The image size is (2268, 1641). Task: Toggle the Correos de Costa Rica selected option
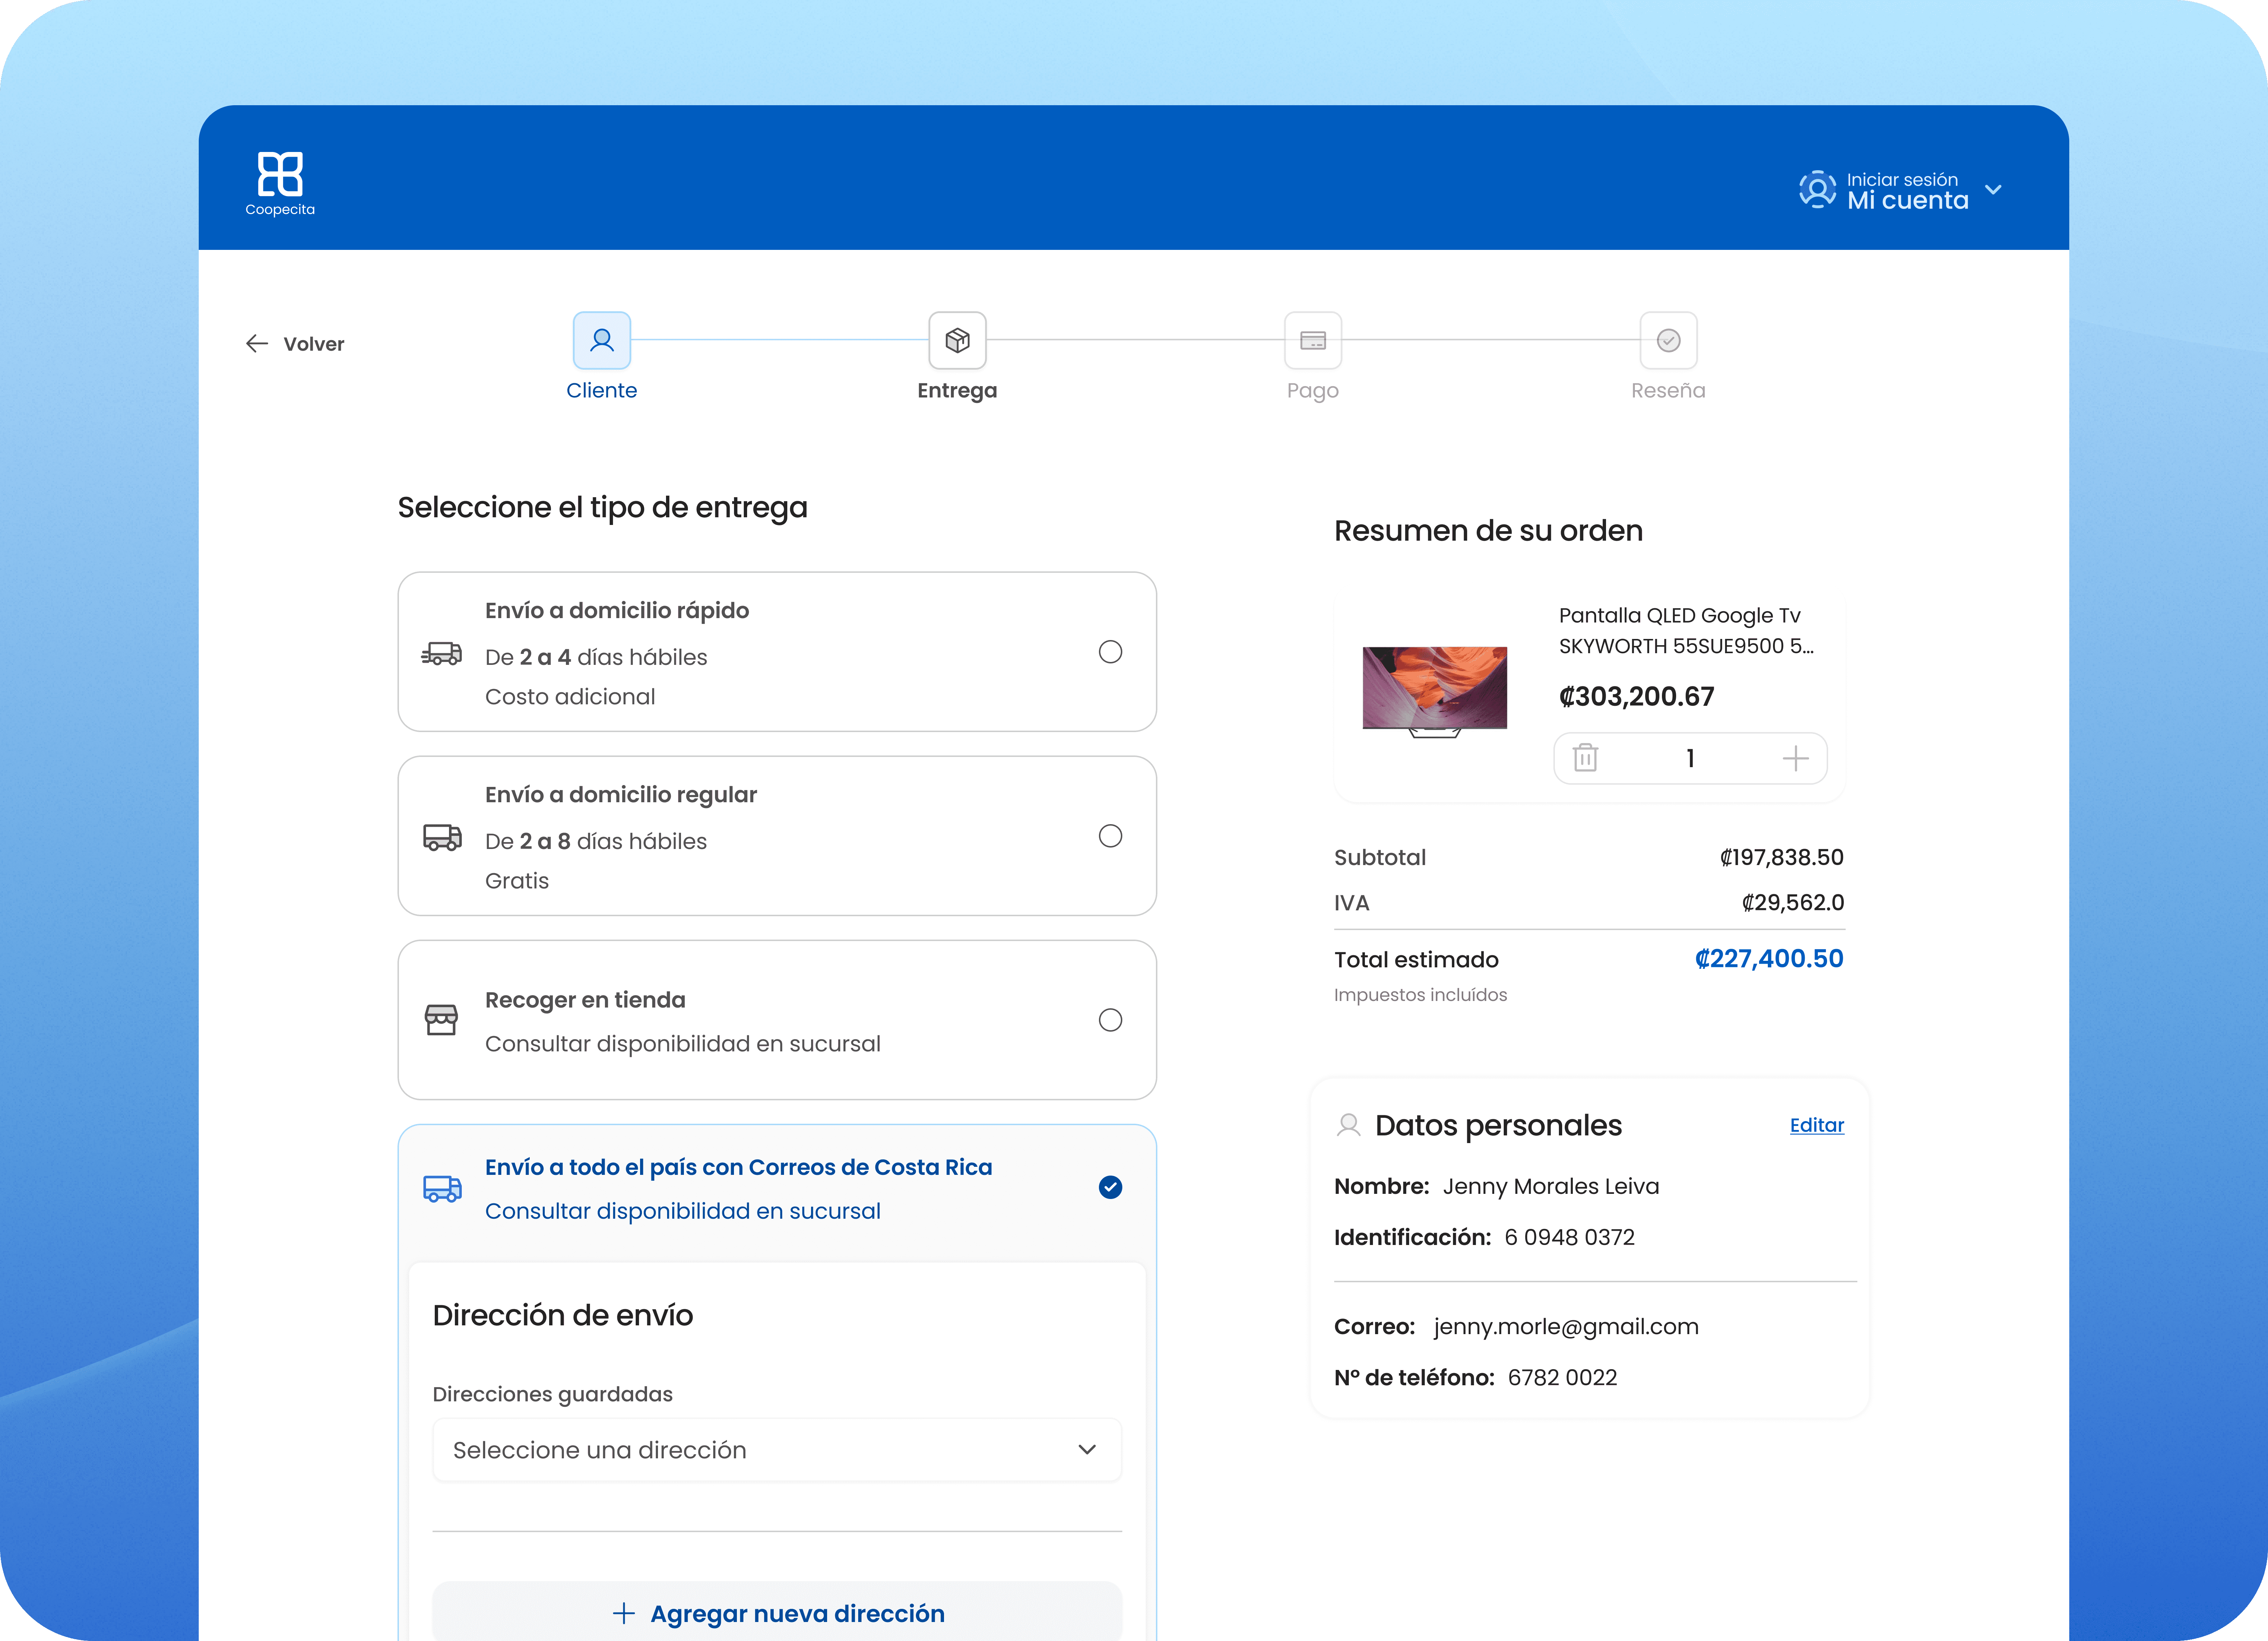click(x=1110, y=1187)
